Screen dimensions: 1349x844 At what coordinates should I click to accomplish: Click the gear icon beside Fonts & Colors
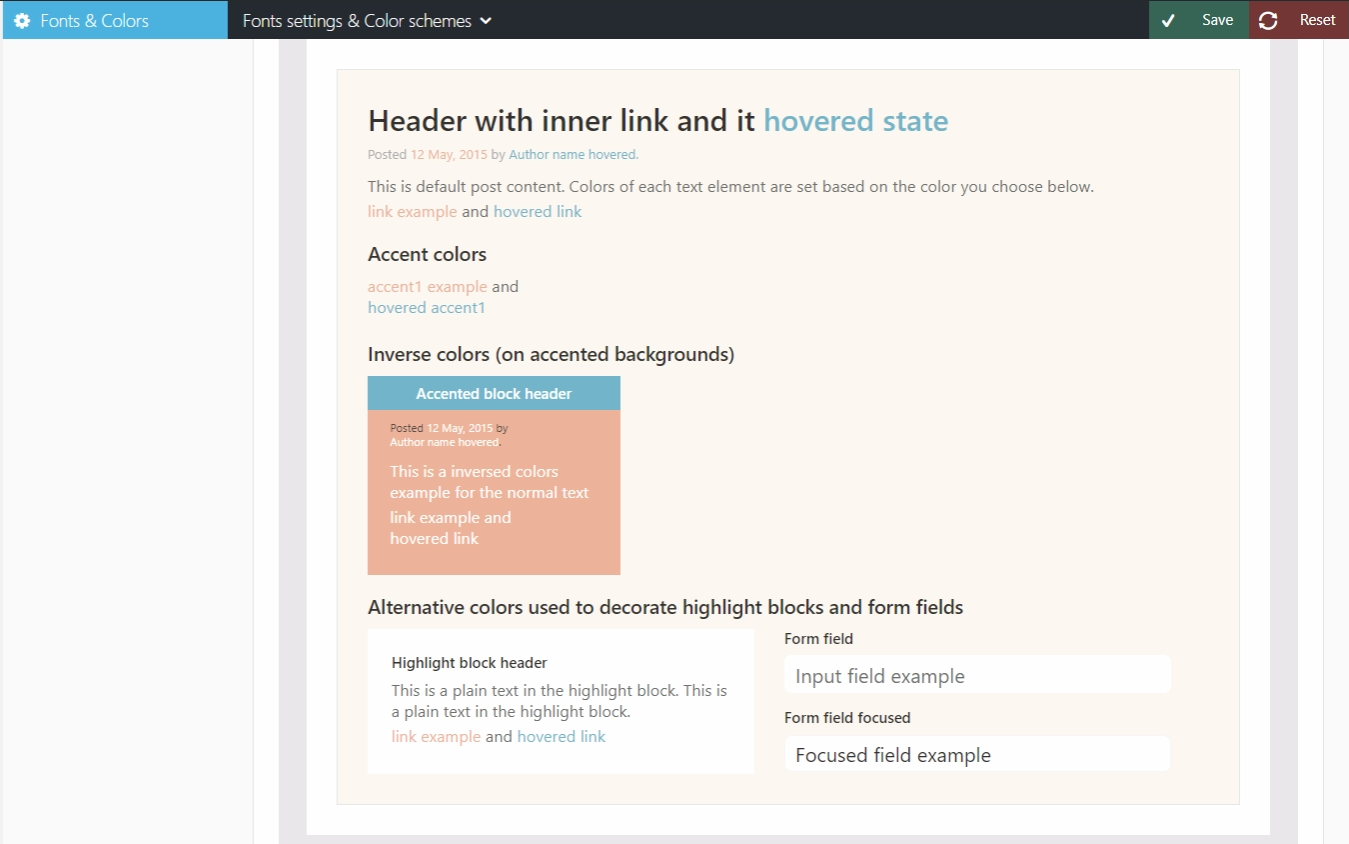click(22, 20)
